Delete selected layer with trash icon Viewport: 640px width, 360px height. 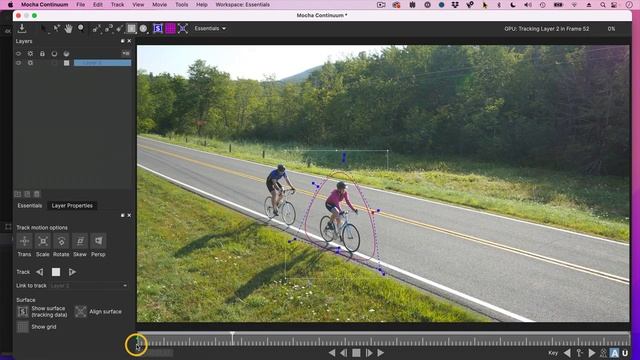(x=36, y=194)
